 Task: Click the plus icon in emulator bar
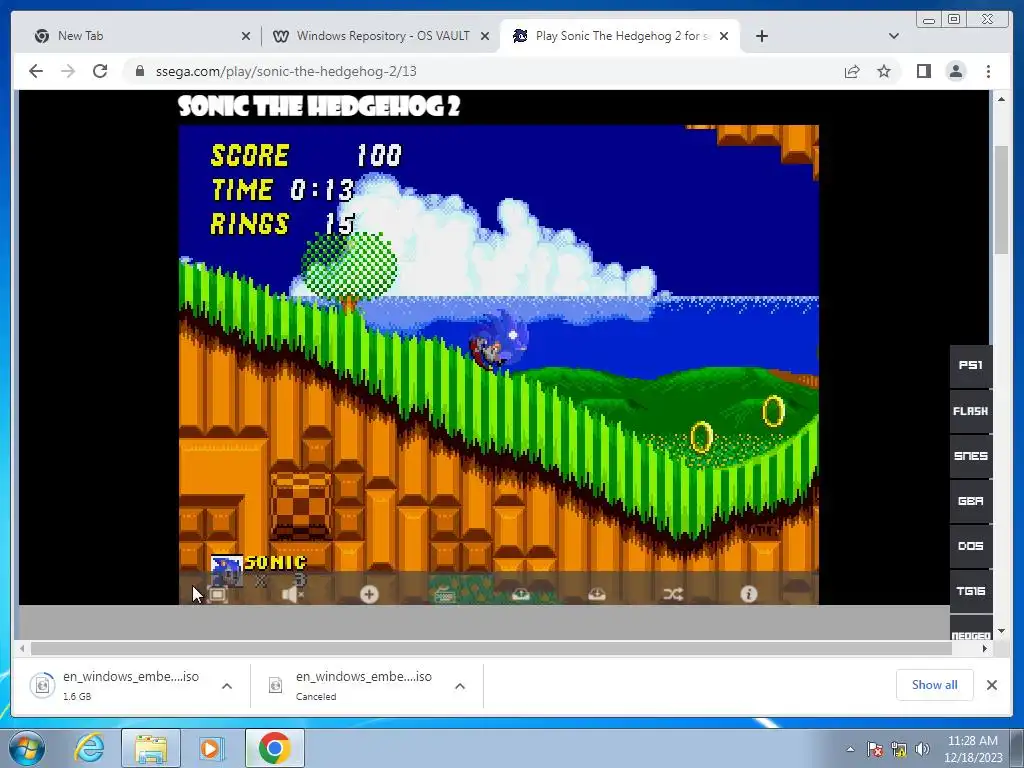pos(369,594)
